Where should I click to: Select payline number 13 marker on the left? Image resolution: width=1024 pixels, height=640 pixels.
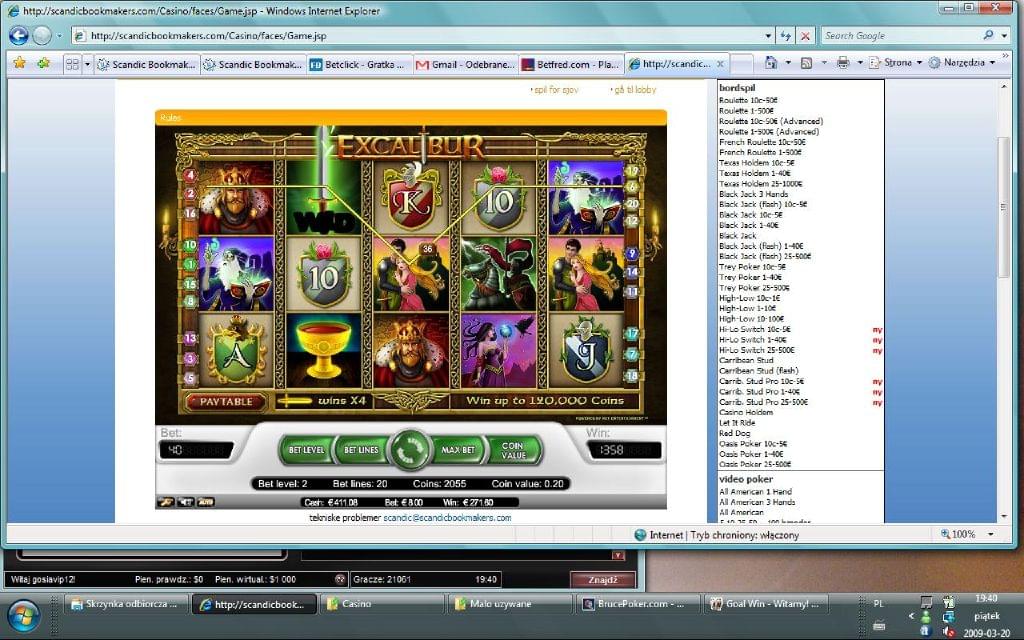[x=190, y=338]
